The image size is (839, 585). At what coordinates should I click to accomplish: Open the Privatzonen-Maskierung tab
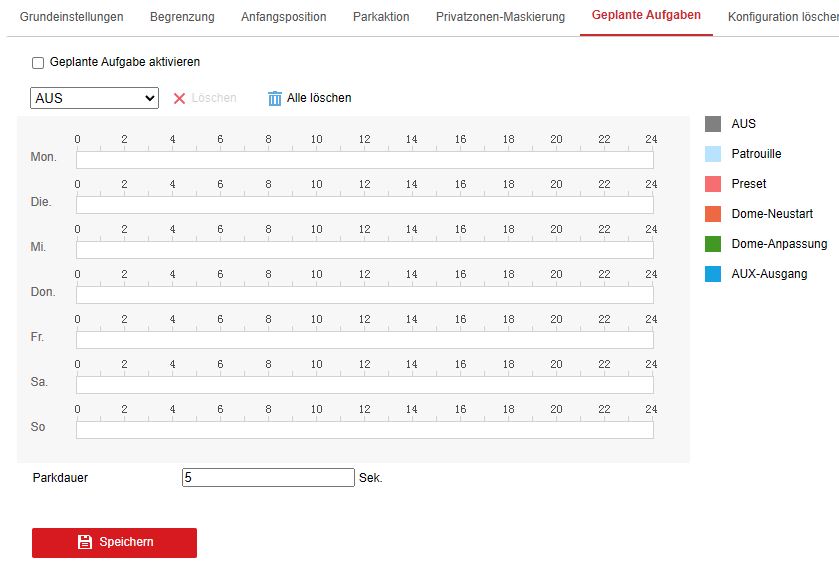point(500,17)
